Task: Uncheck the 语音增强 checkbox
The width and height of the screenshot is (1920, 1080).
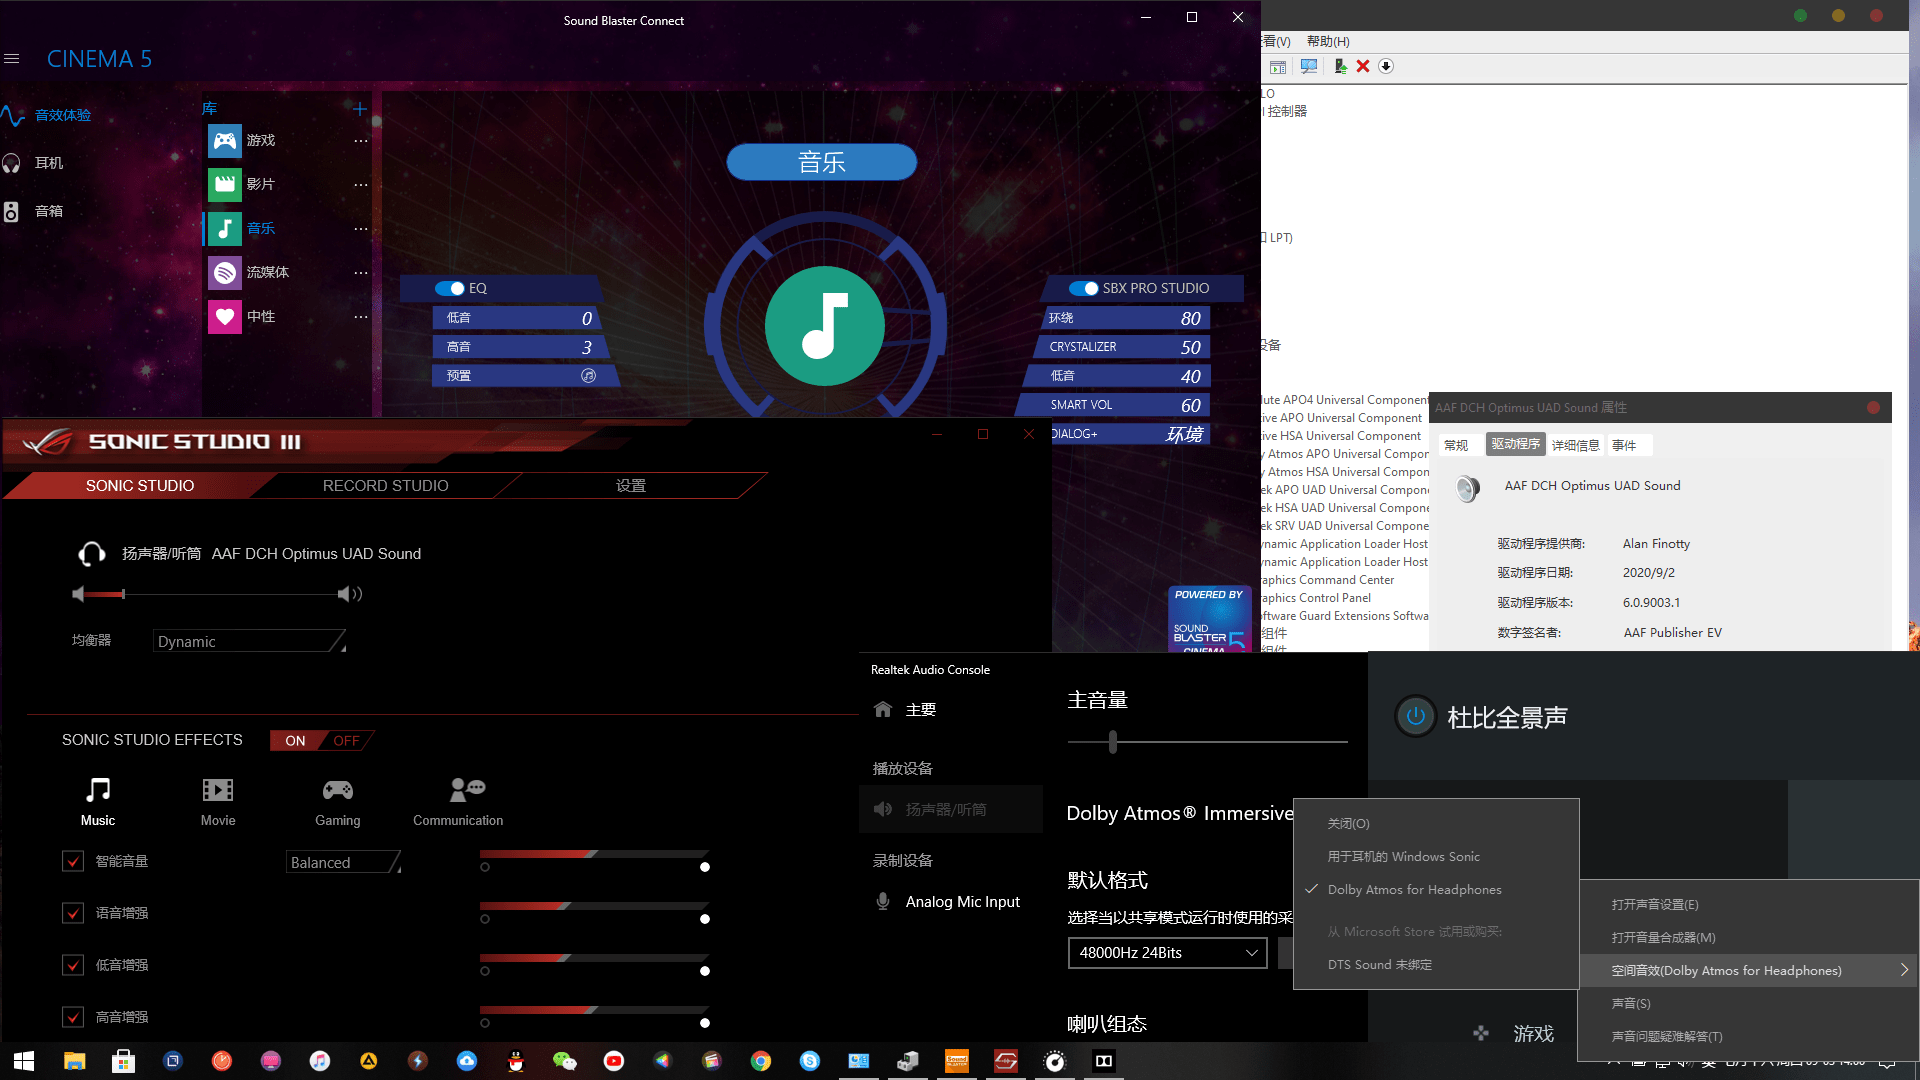Action: 73,913
